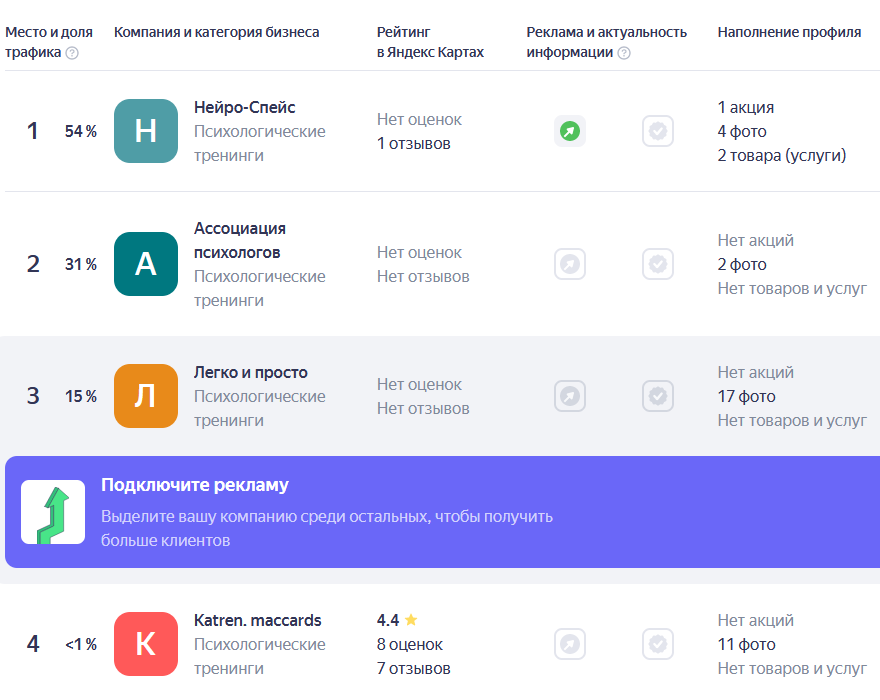Screen dimensions: 880x700
Task: Click the verification badge for Ассоциация психологов
Action: [x=658, y=264]
